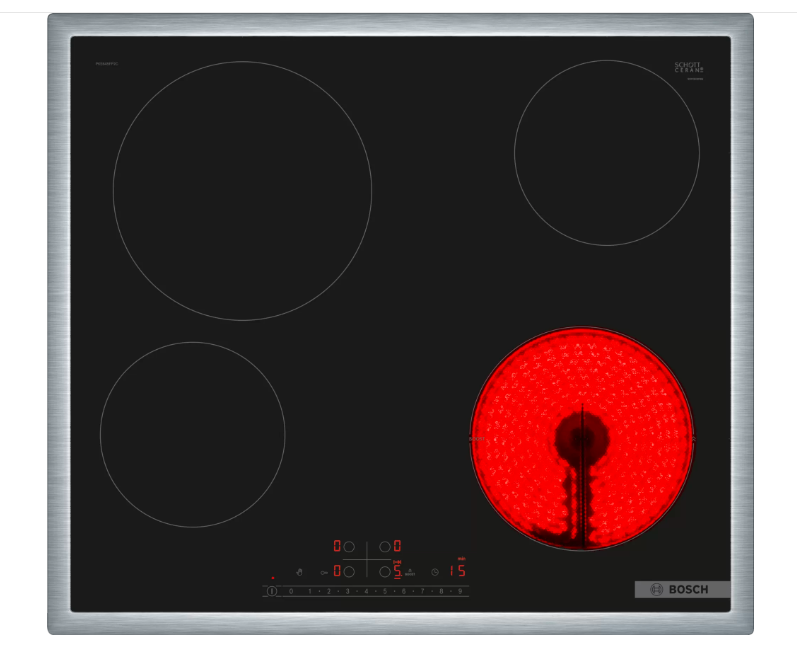Viewport: 797px width, 659px height.
Task: Click the large rear-left cooking zone
Action: click(242, 191)
